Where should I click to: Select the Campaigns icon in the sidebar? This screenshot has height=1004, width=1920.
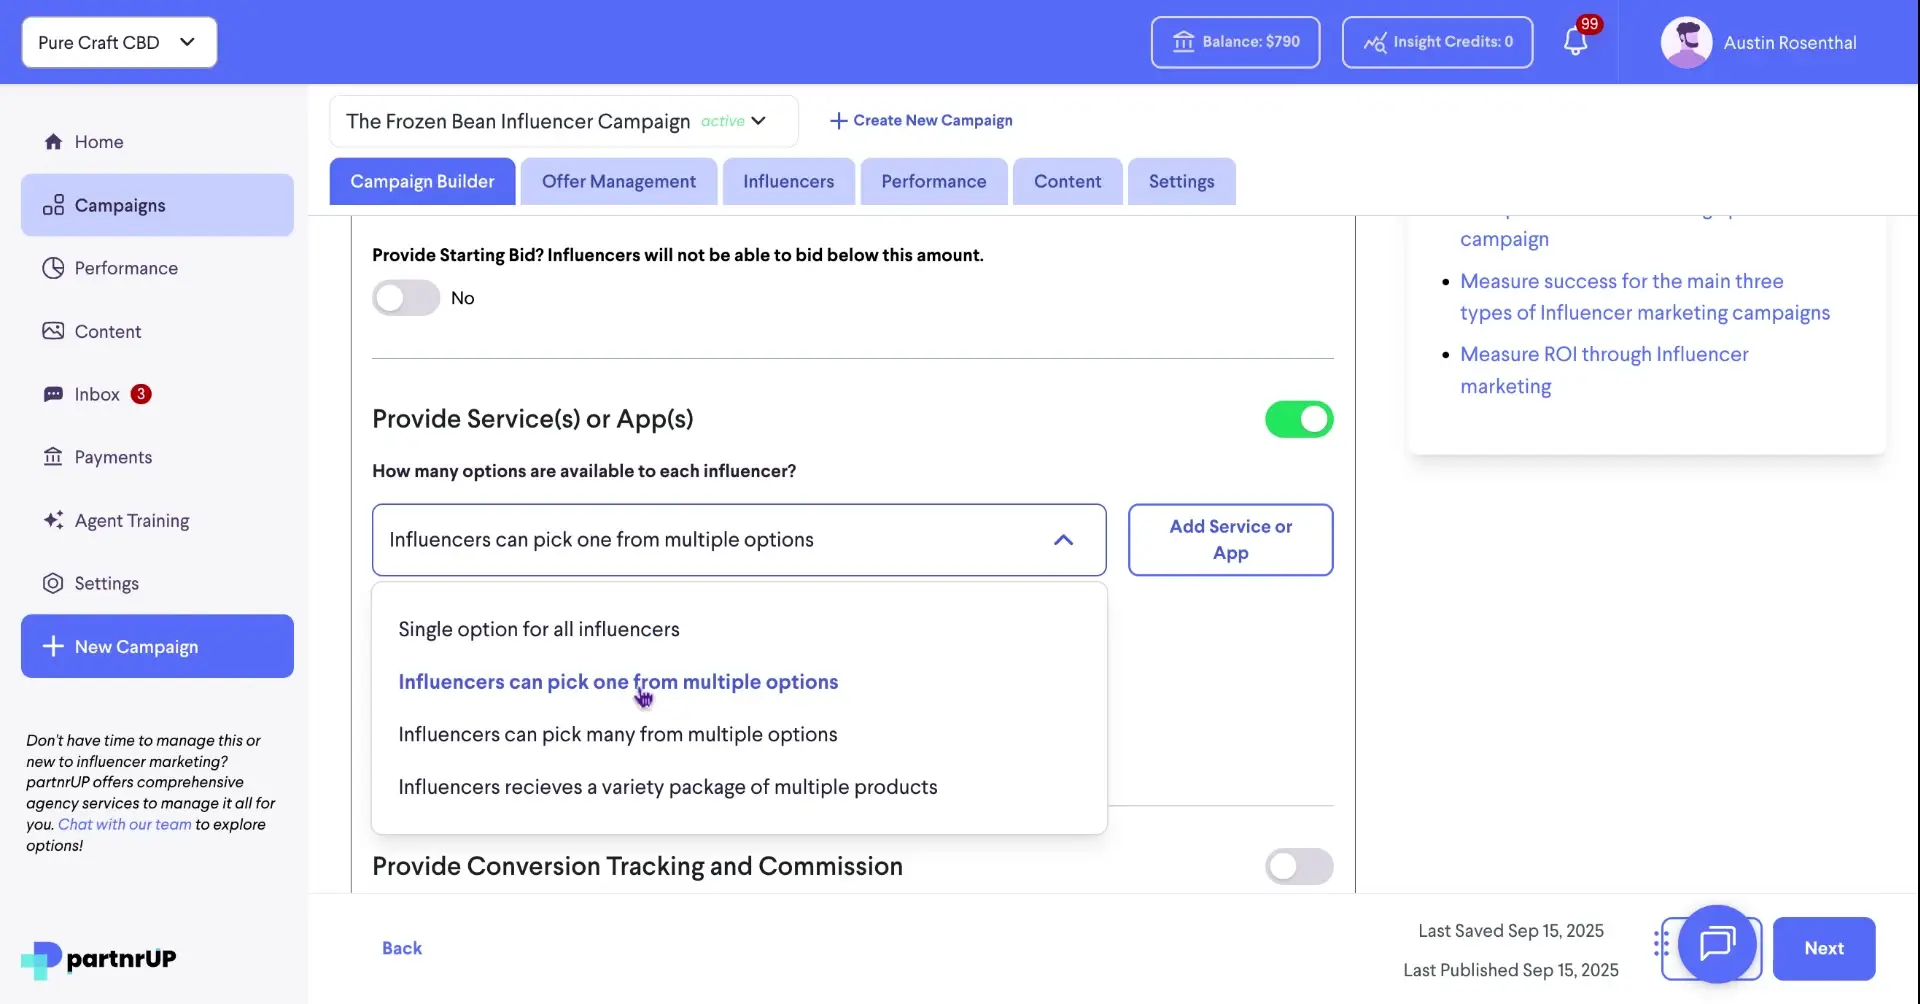pos(54,205)
